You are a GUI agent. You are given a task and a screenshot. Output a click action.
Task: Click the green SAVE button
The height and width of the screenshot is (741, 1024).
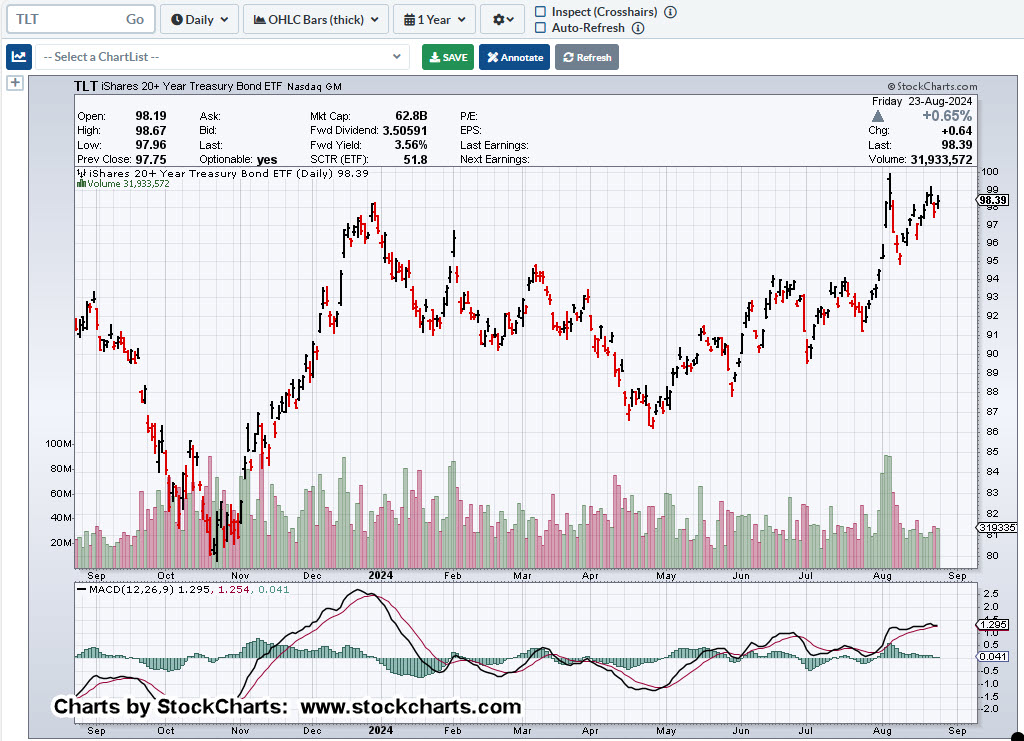(448, 57)
